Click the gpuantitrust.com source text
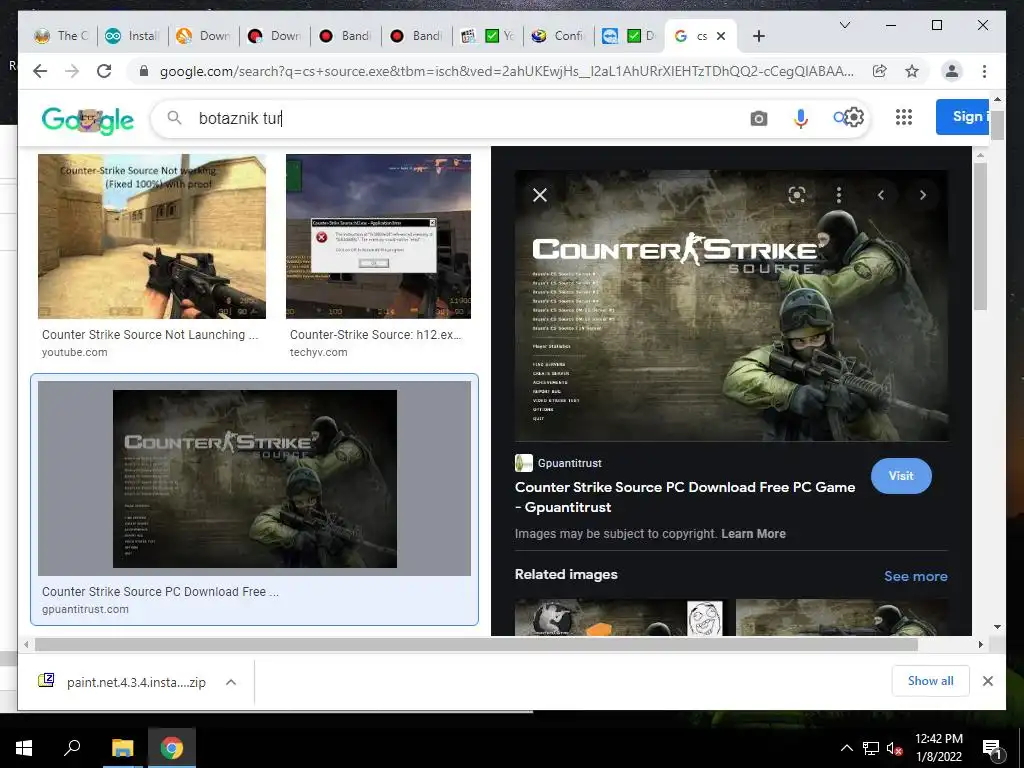Viewport: 1024px width, 768px height. pos(86,609)
